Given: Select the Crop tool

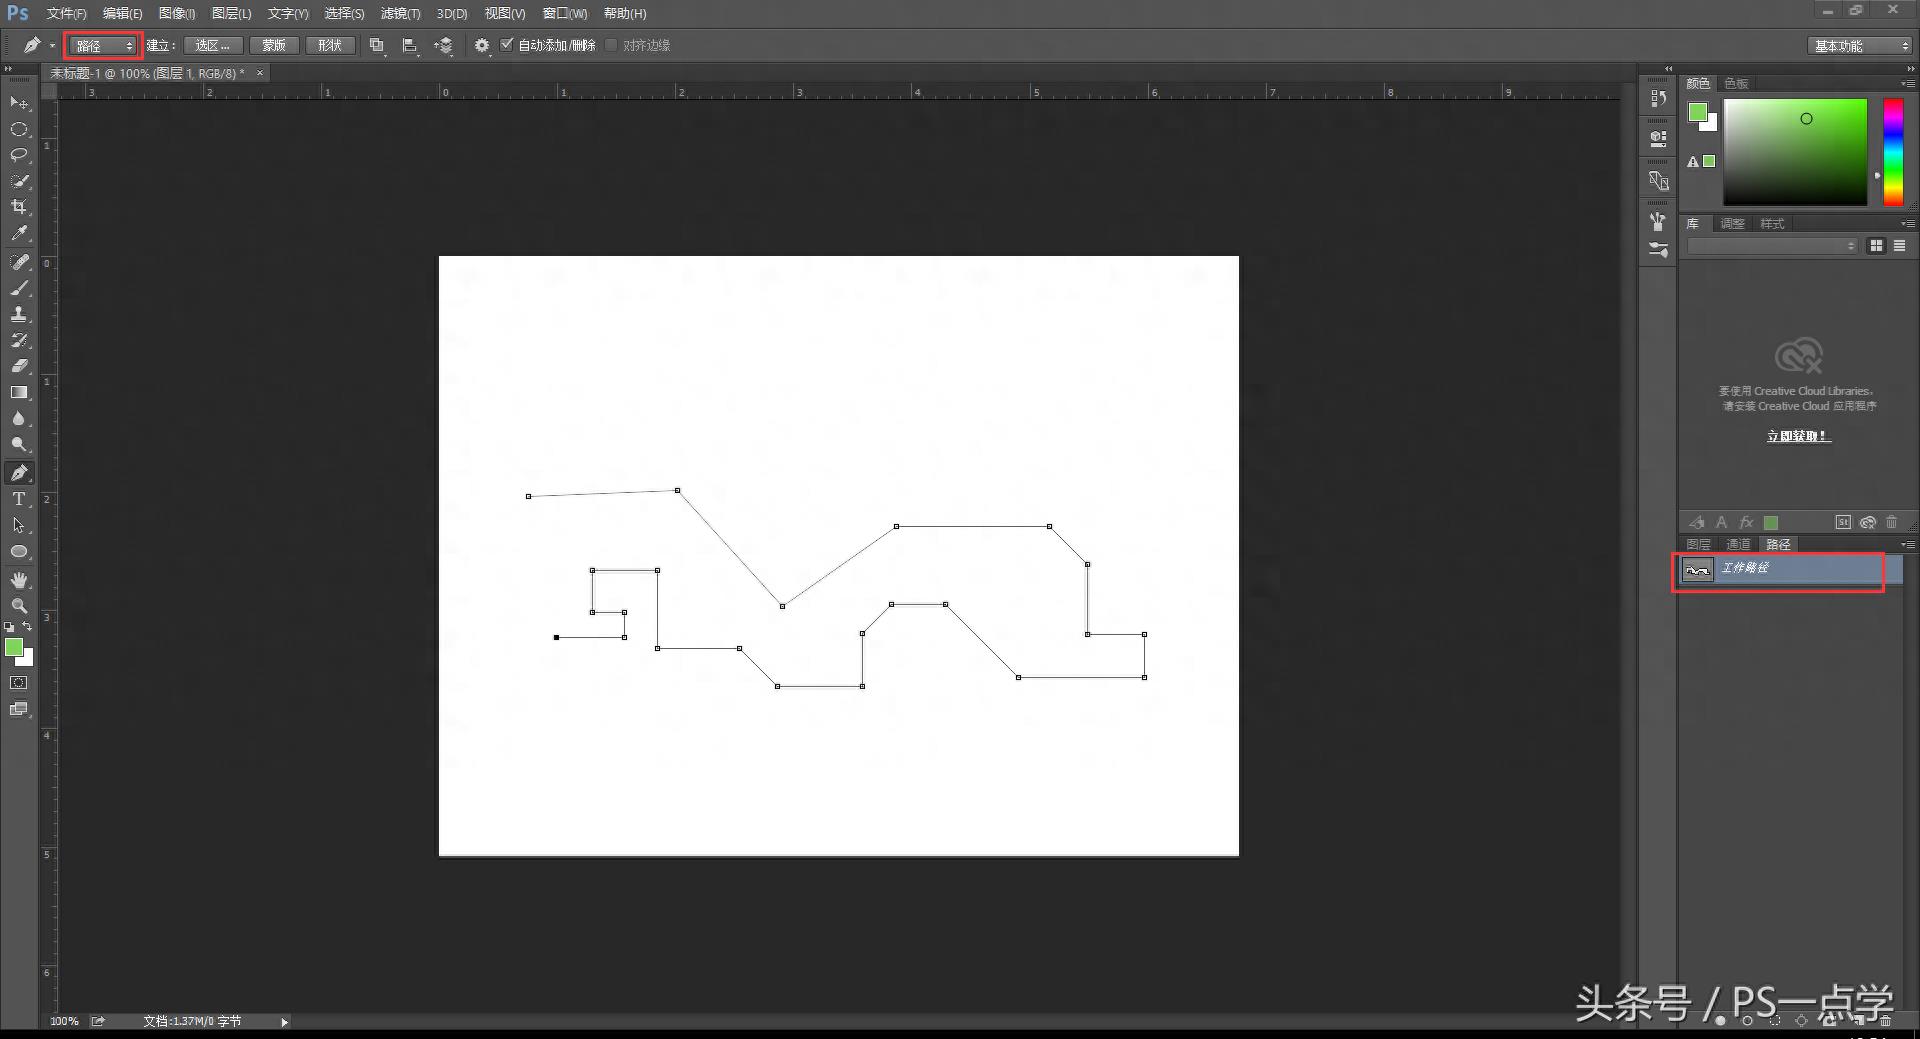Looking at the screenshot, I should point(19,207).
